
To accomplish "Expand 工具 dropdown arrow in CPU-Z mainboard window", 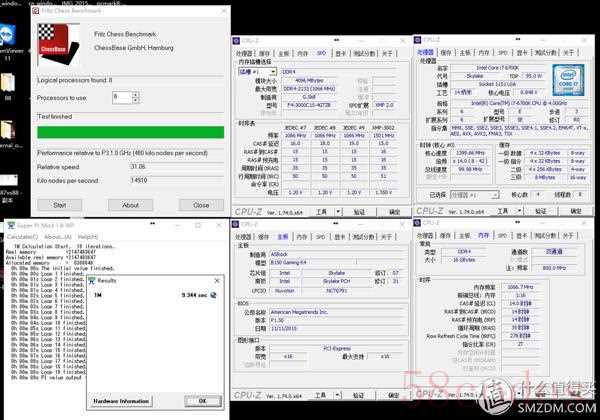I will (337, 395).
